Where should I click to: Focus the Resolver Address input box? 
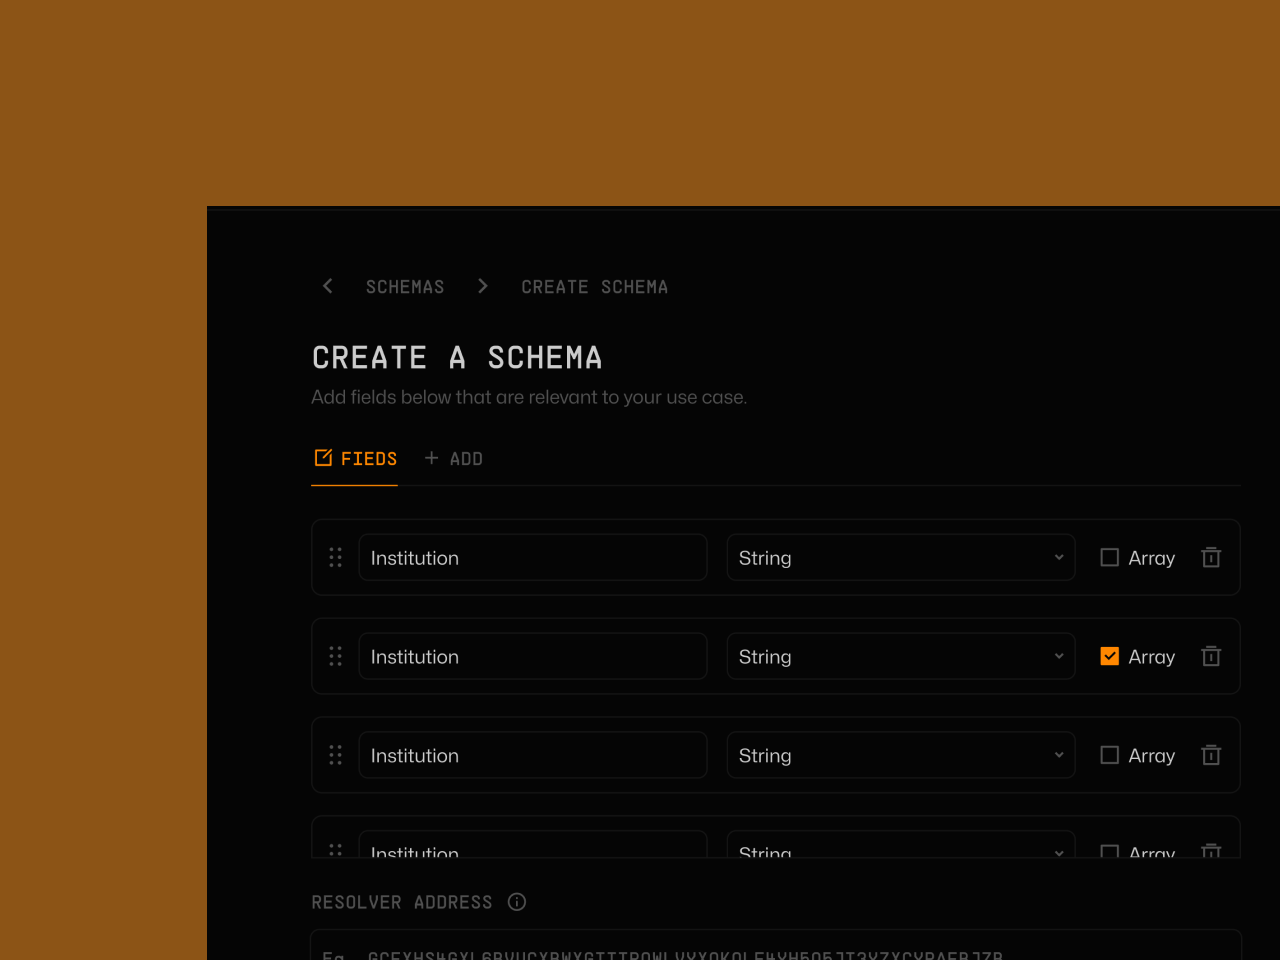(775, 948)
